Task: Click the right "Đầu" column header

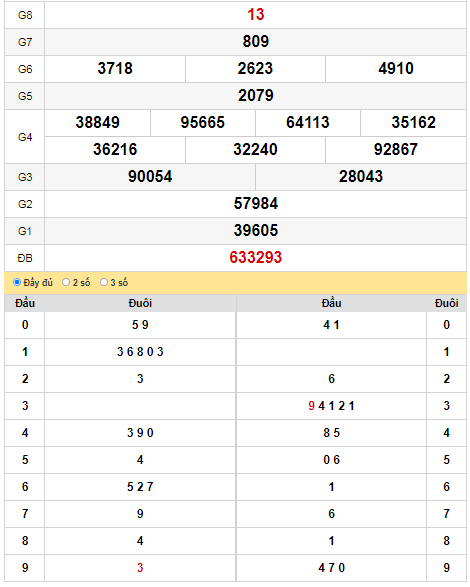Action: (x=331, y=303)
